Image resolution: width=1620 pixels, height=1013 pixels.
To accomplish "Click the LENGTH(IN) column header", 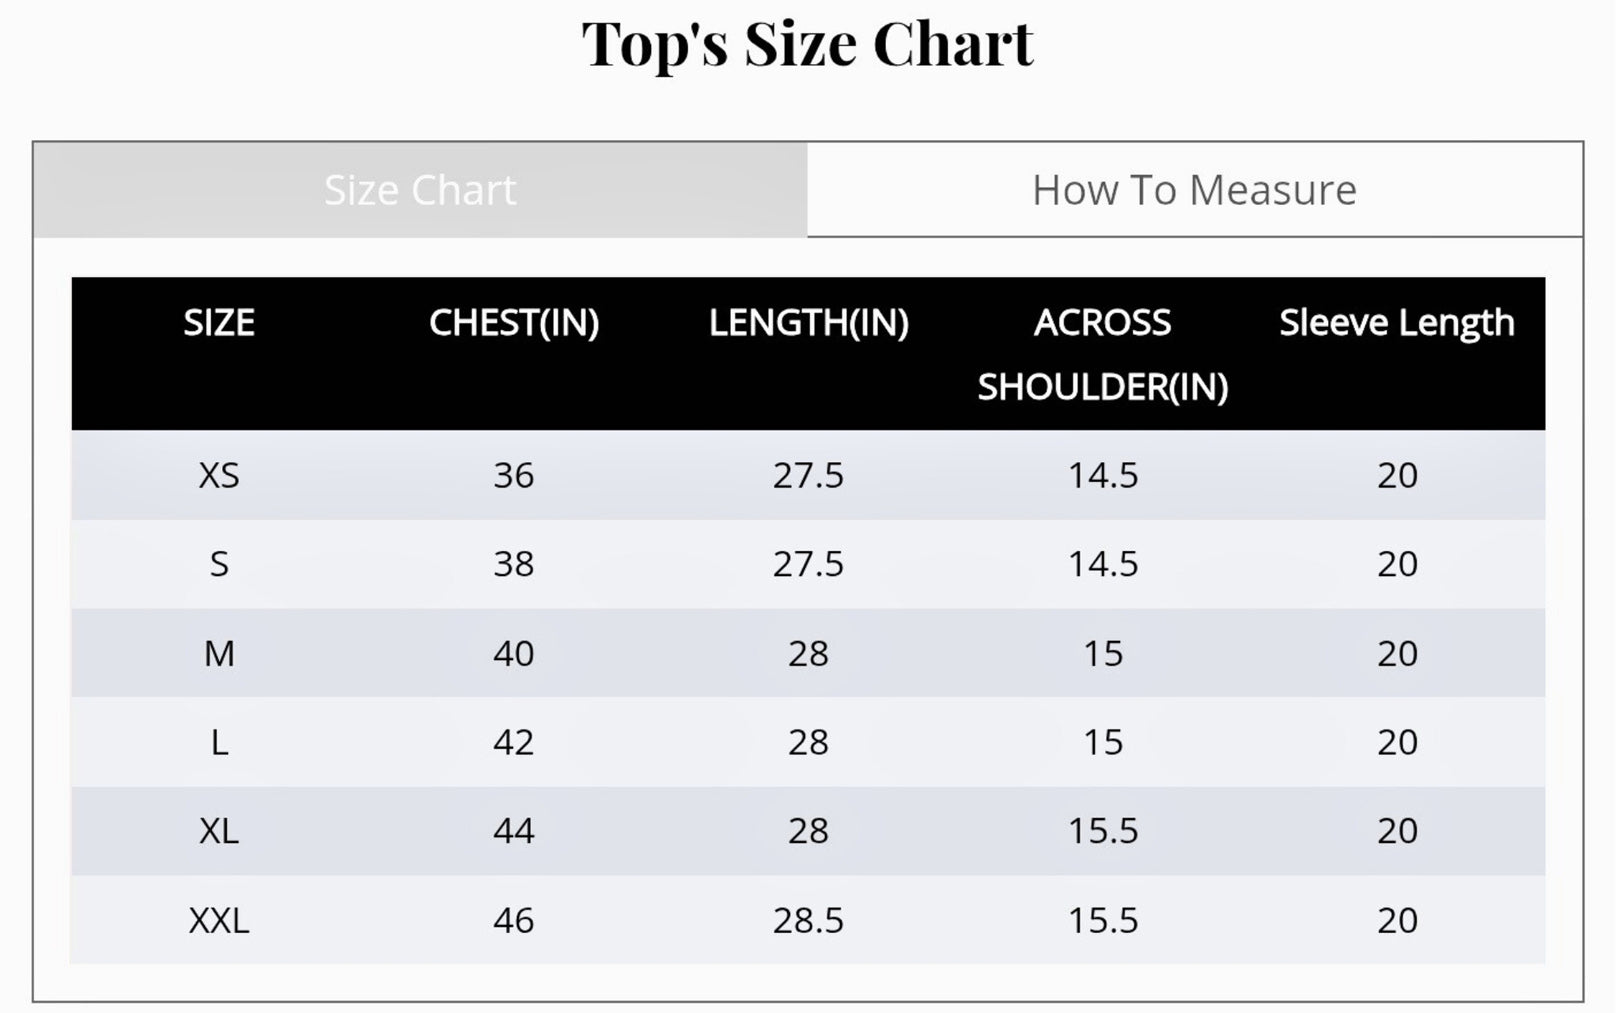I will [808, 323].
